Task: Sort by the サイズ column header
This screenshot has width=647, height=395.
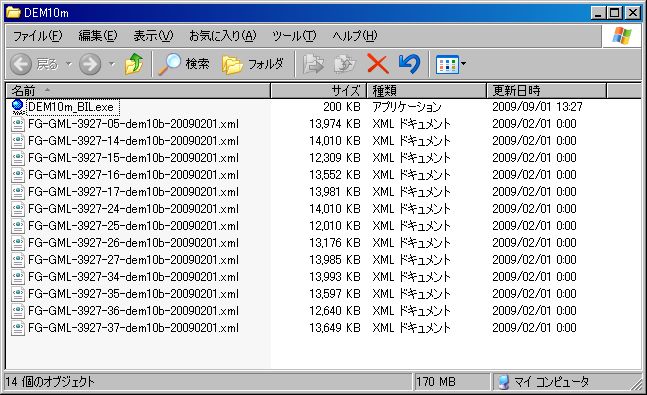Action: pyautogui.click(x=319, y=90)
